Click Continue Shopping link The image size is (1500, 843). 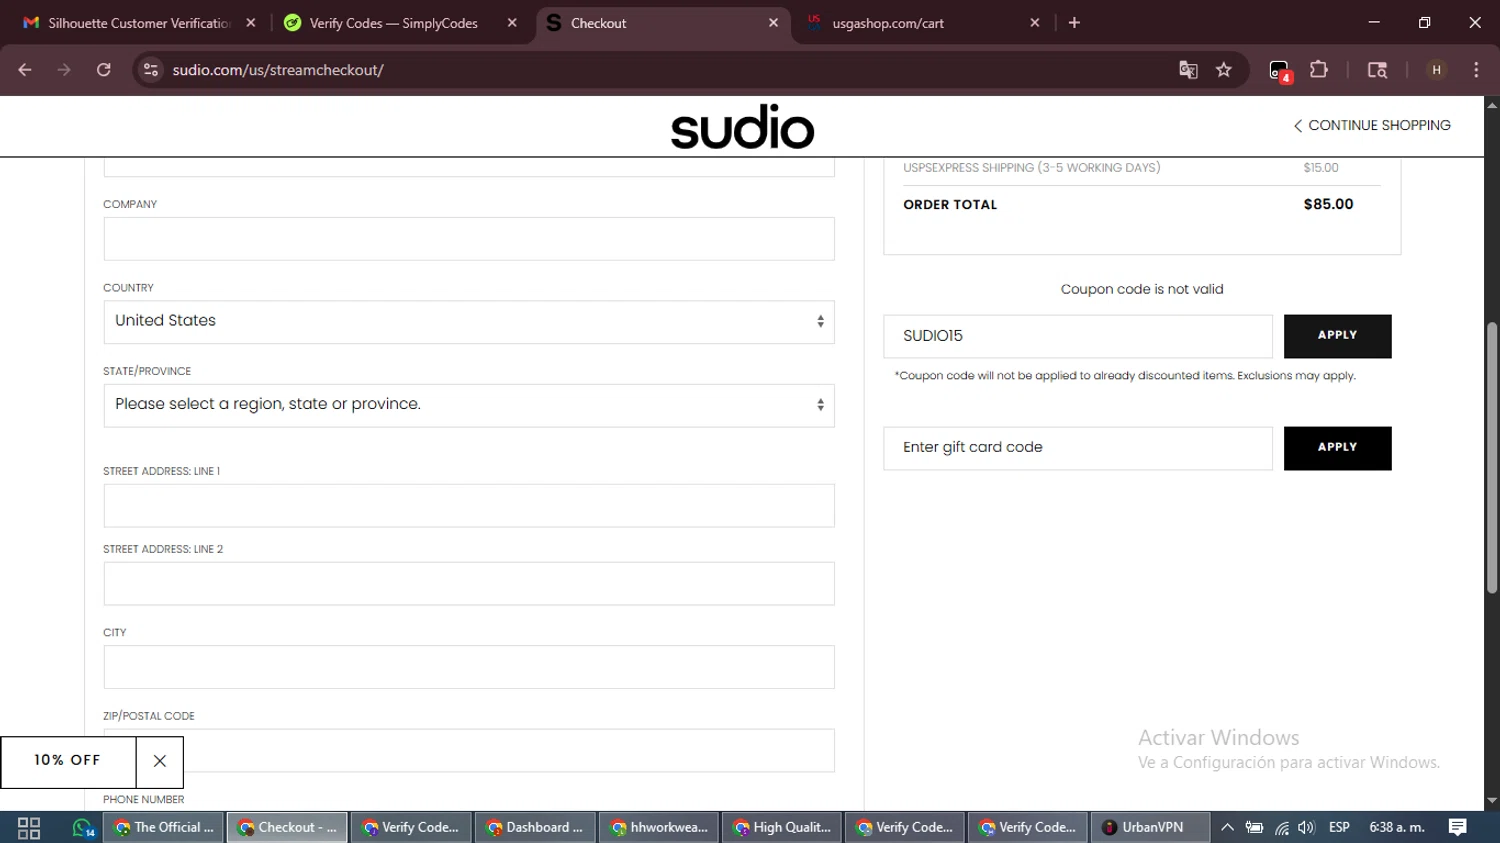click(1372, 125)
